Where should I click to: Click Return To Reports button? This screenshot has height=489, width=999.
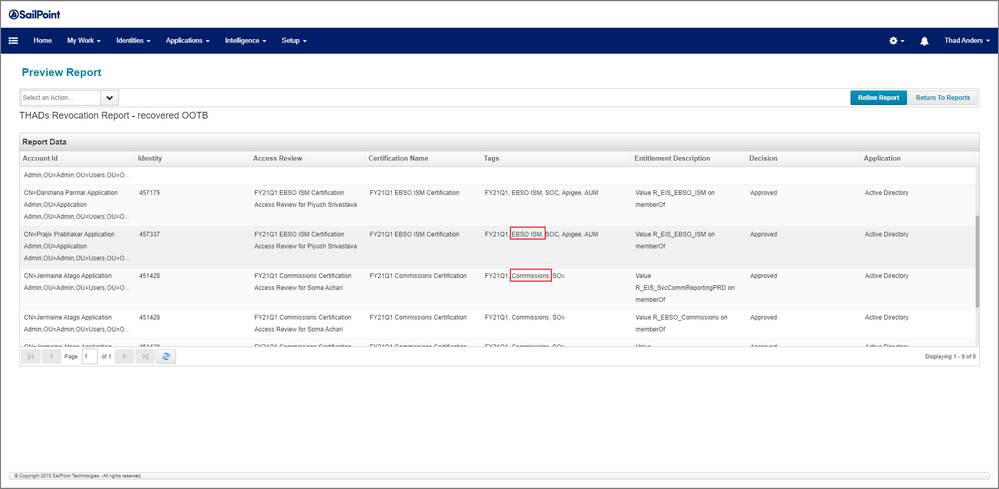942,98
